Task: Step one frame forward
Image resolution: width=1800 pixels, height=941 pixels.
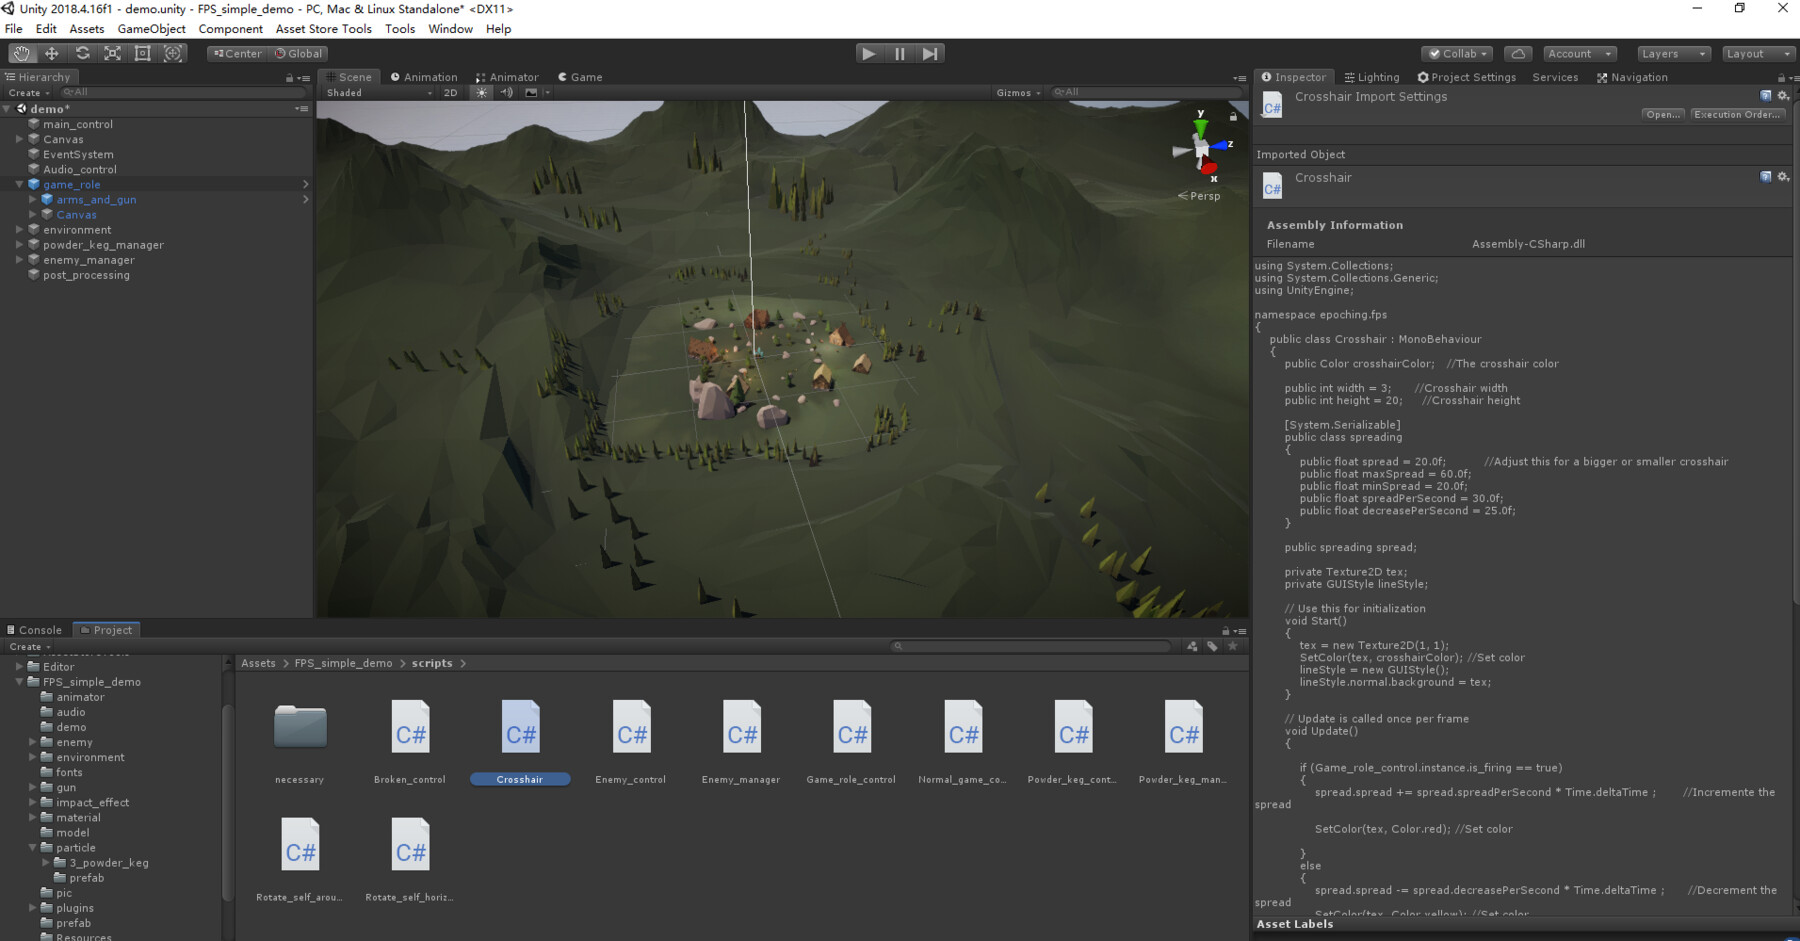Action: click(930, 54)
